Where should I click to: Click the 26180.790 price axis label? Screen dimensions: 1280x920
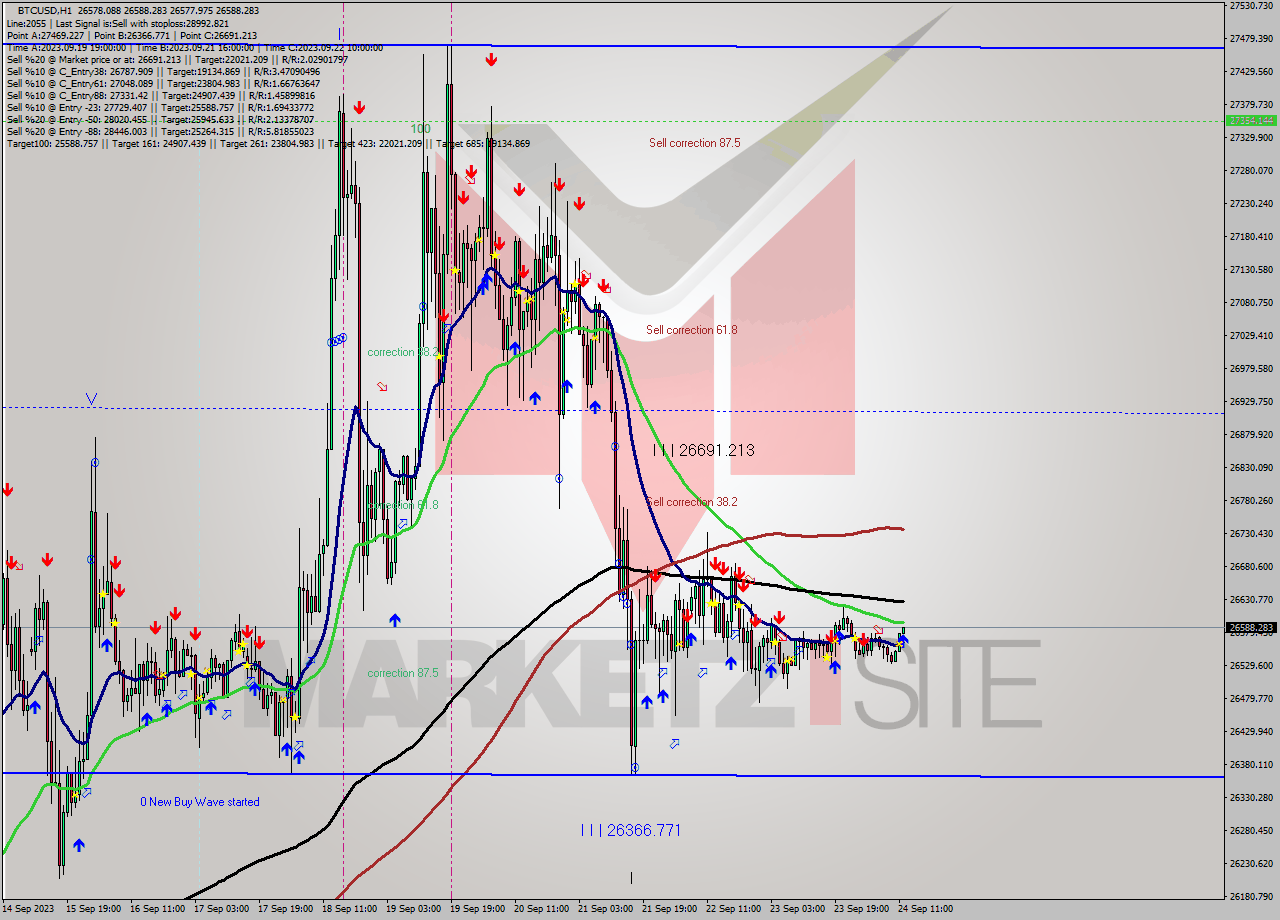tap(1251, 896)
